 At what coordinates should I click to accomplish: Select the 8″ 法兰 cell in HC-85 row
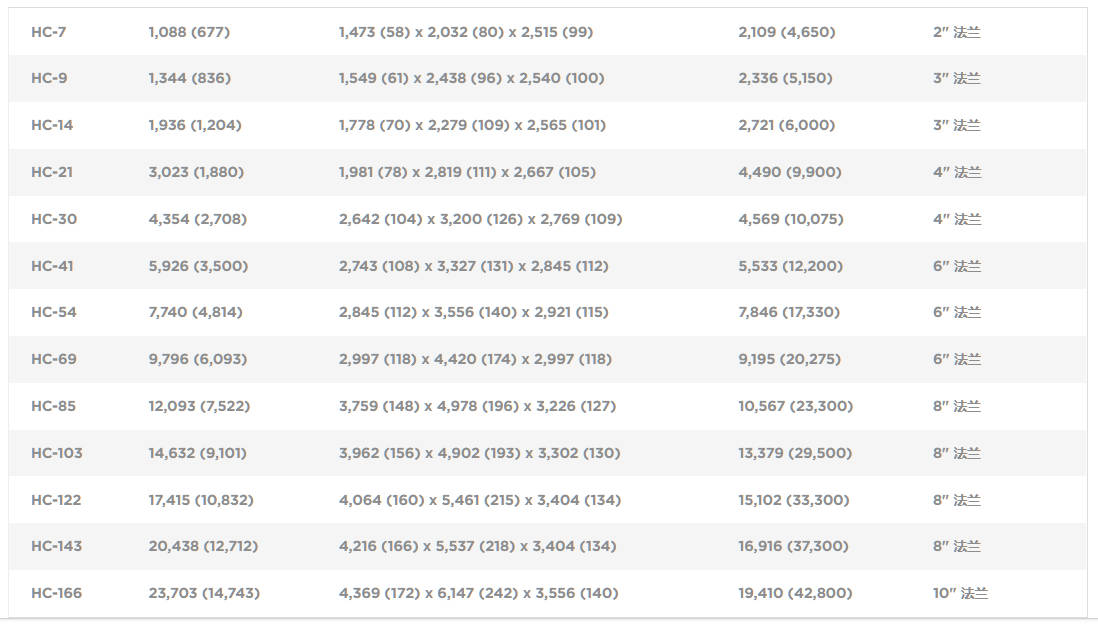click(957, 406)
